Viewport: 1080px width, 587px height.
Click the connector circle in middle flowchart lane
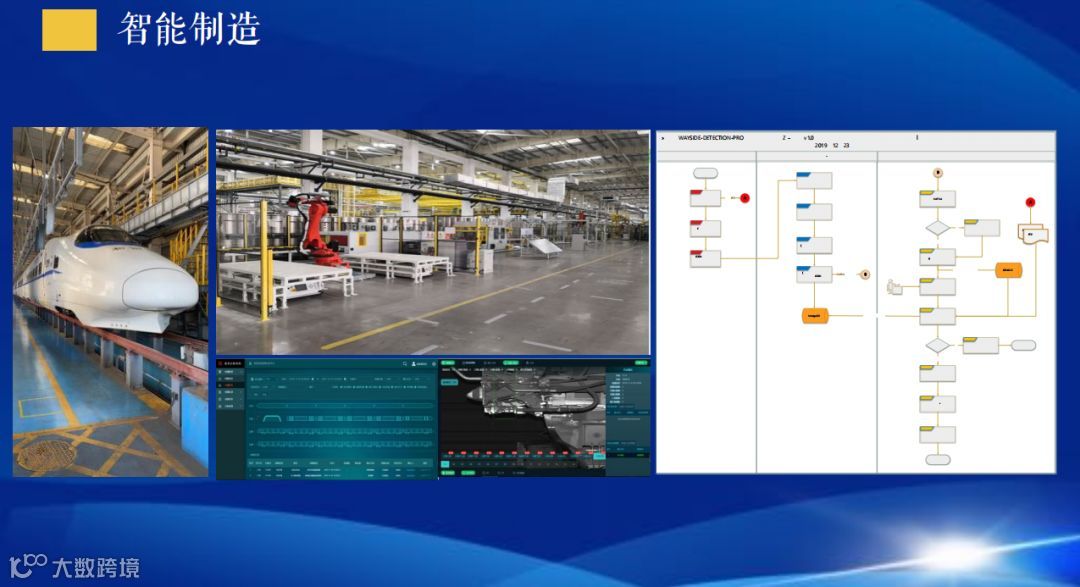[x=865, y=274]
